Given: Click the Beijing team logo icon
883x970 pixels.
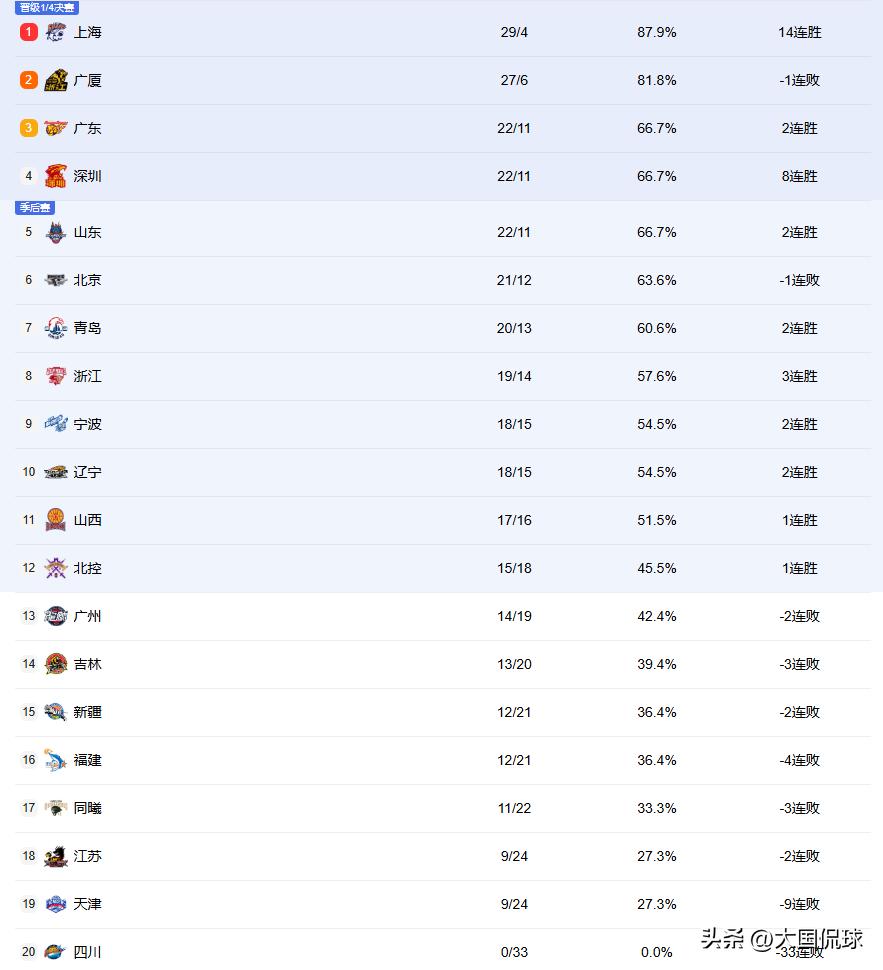Looking at the screenshot, I should pos(56,280).
